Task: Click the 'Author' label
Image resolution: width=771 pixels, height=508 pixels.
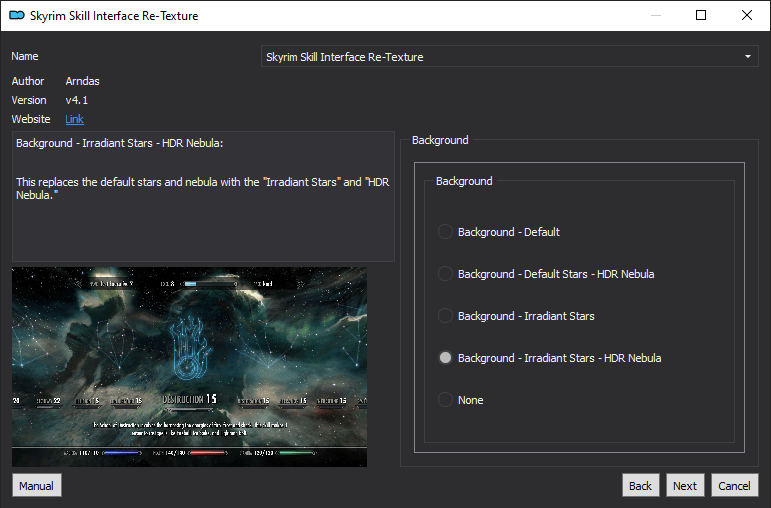Action: click(28, 81)
